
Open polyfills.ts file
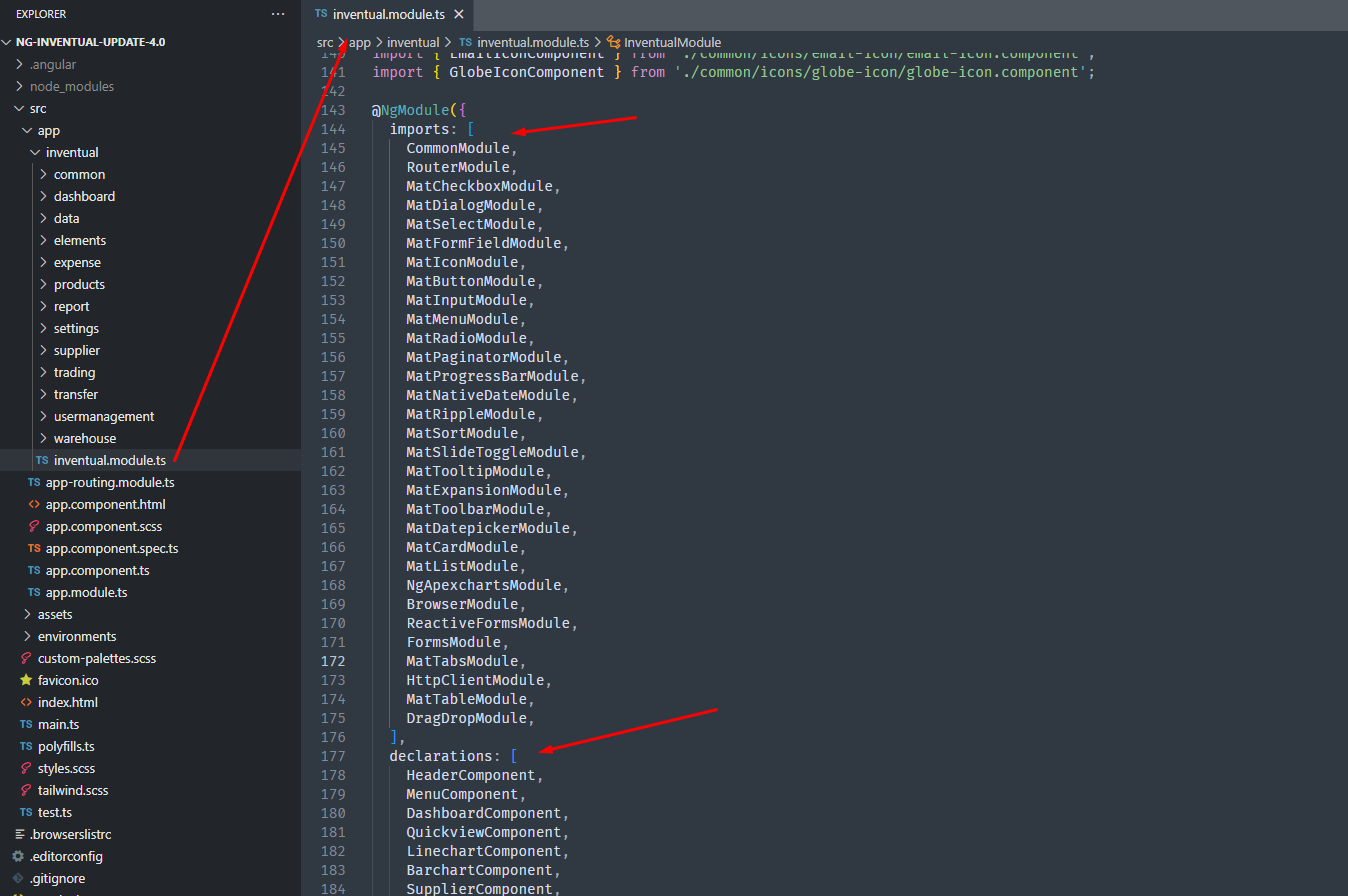pyautogui.click(x=150, y=746)
